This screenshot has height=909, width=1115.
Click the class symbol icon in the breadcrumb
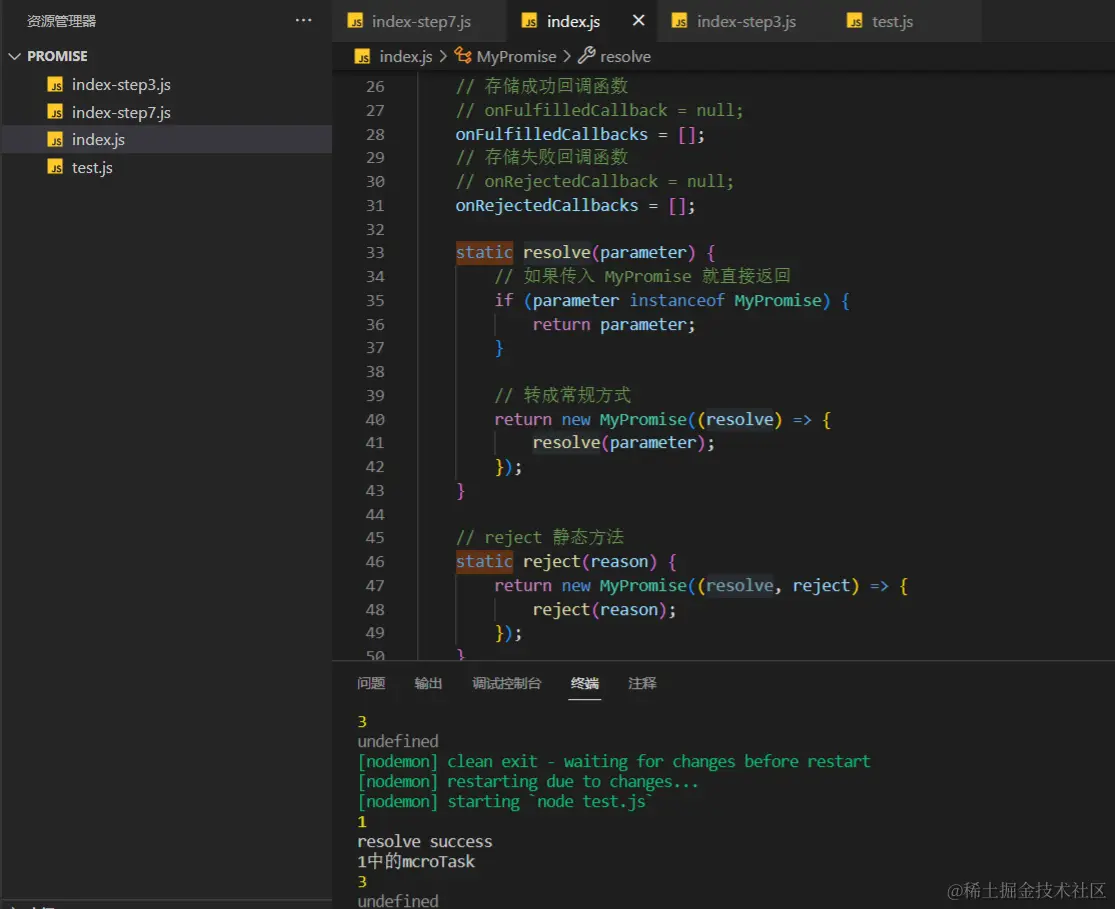[x=463, y=55]
